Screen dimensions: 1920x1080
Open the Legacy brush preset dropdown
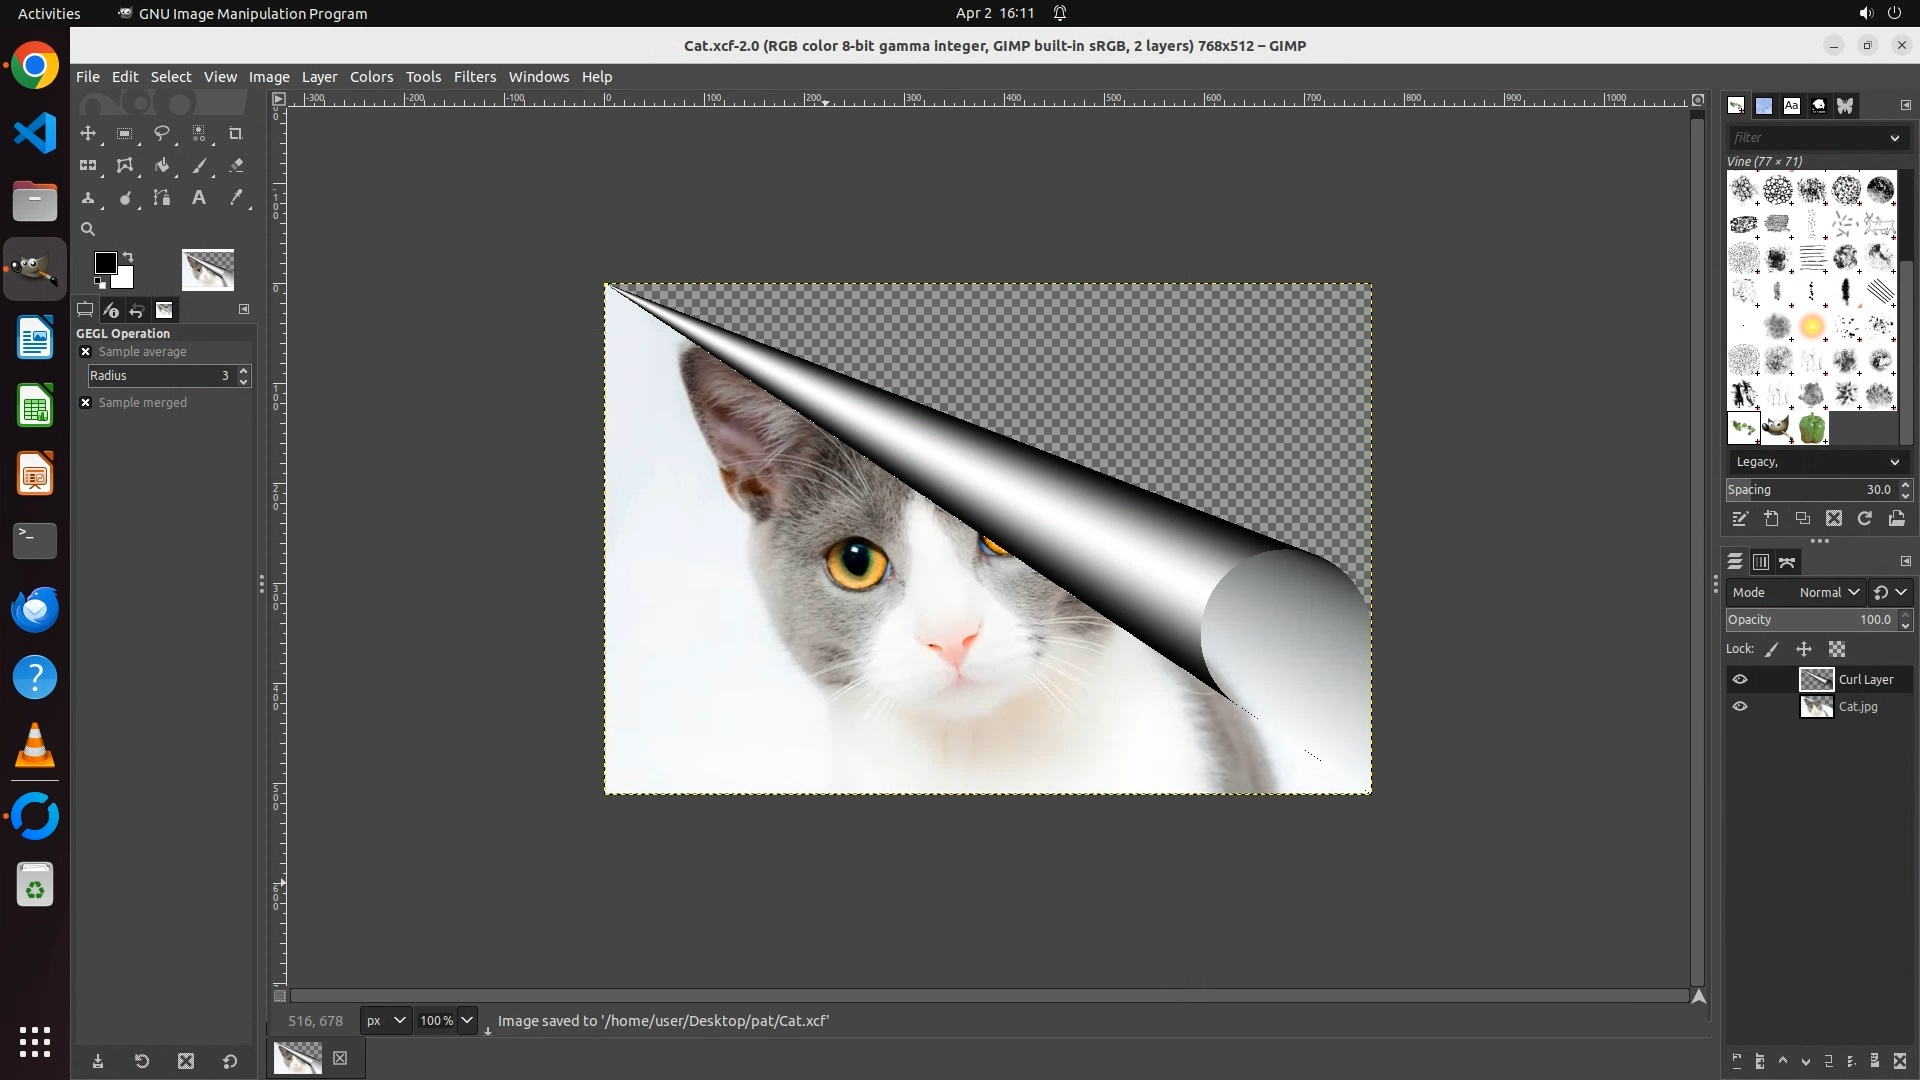pyautogui.click(x=1815, y=462)
